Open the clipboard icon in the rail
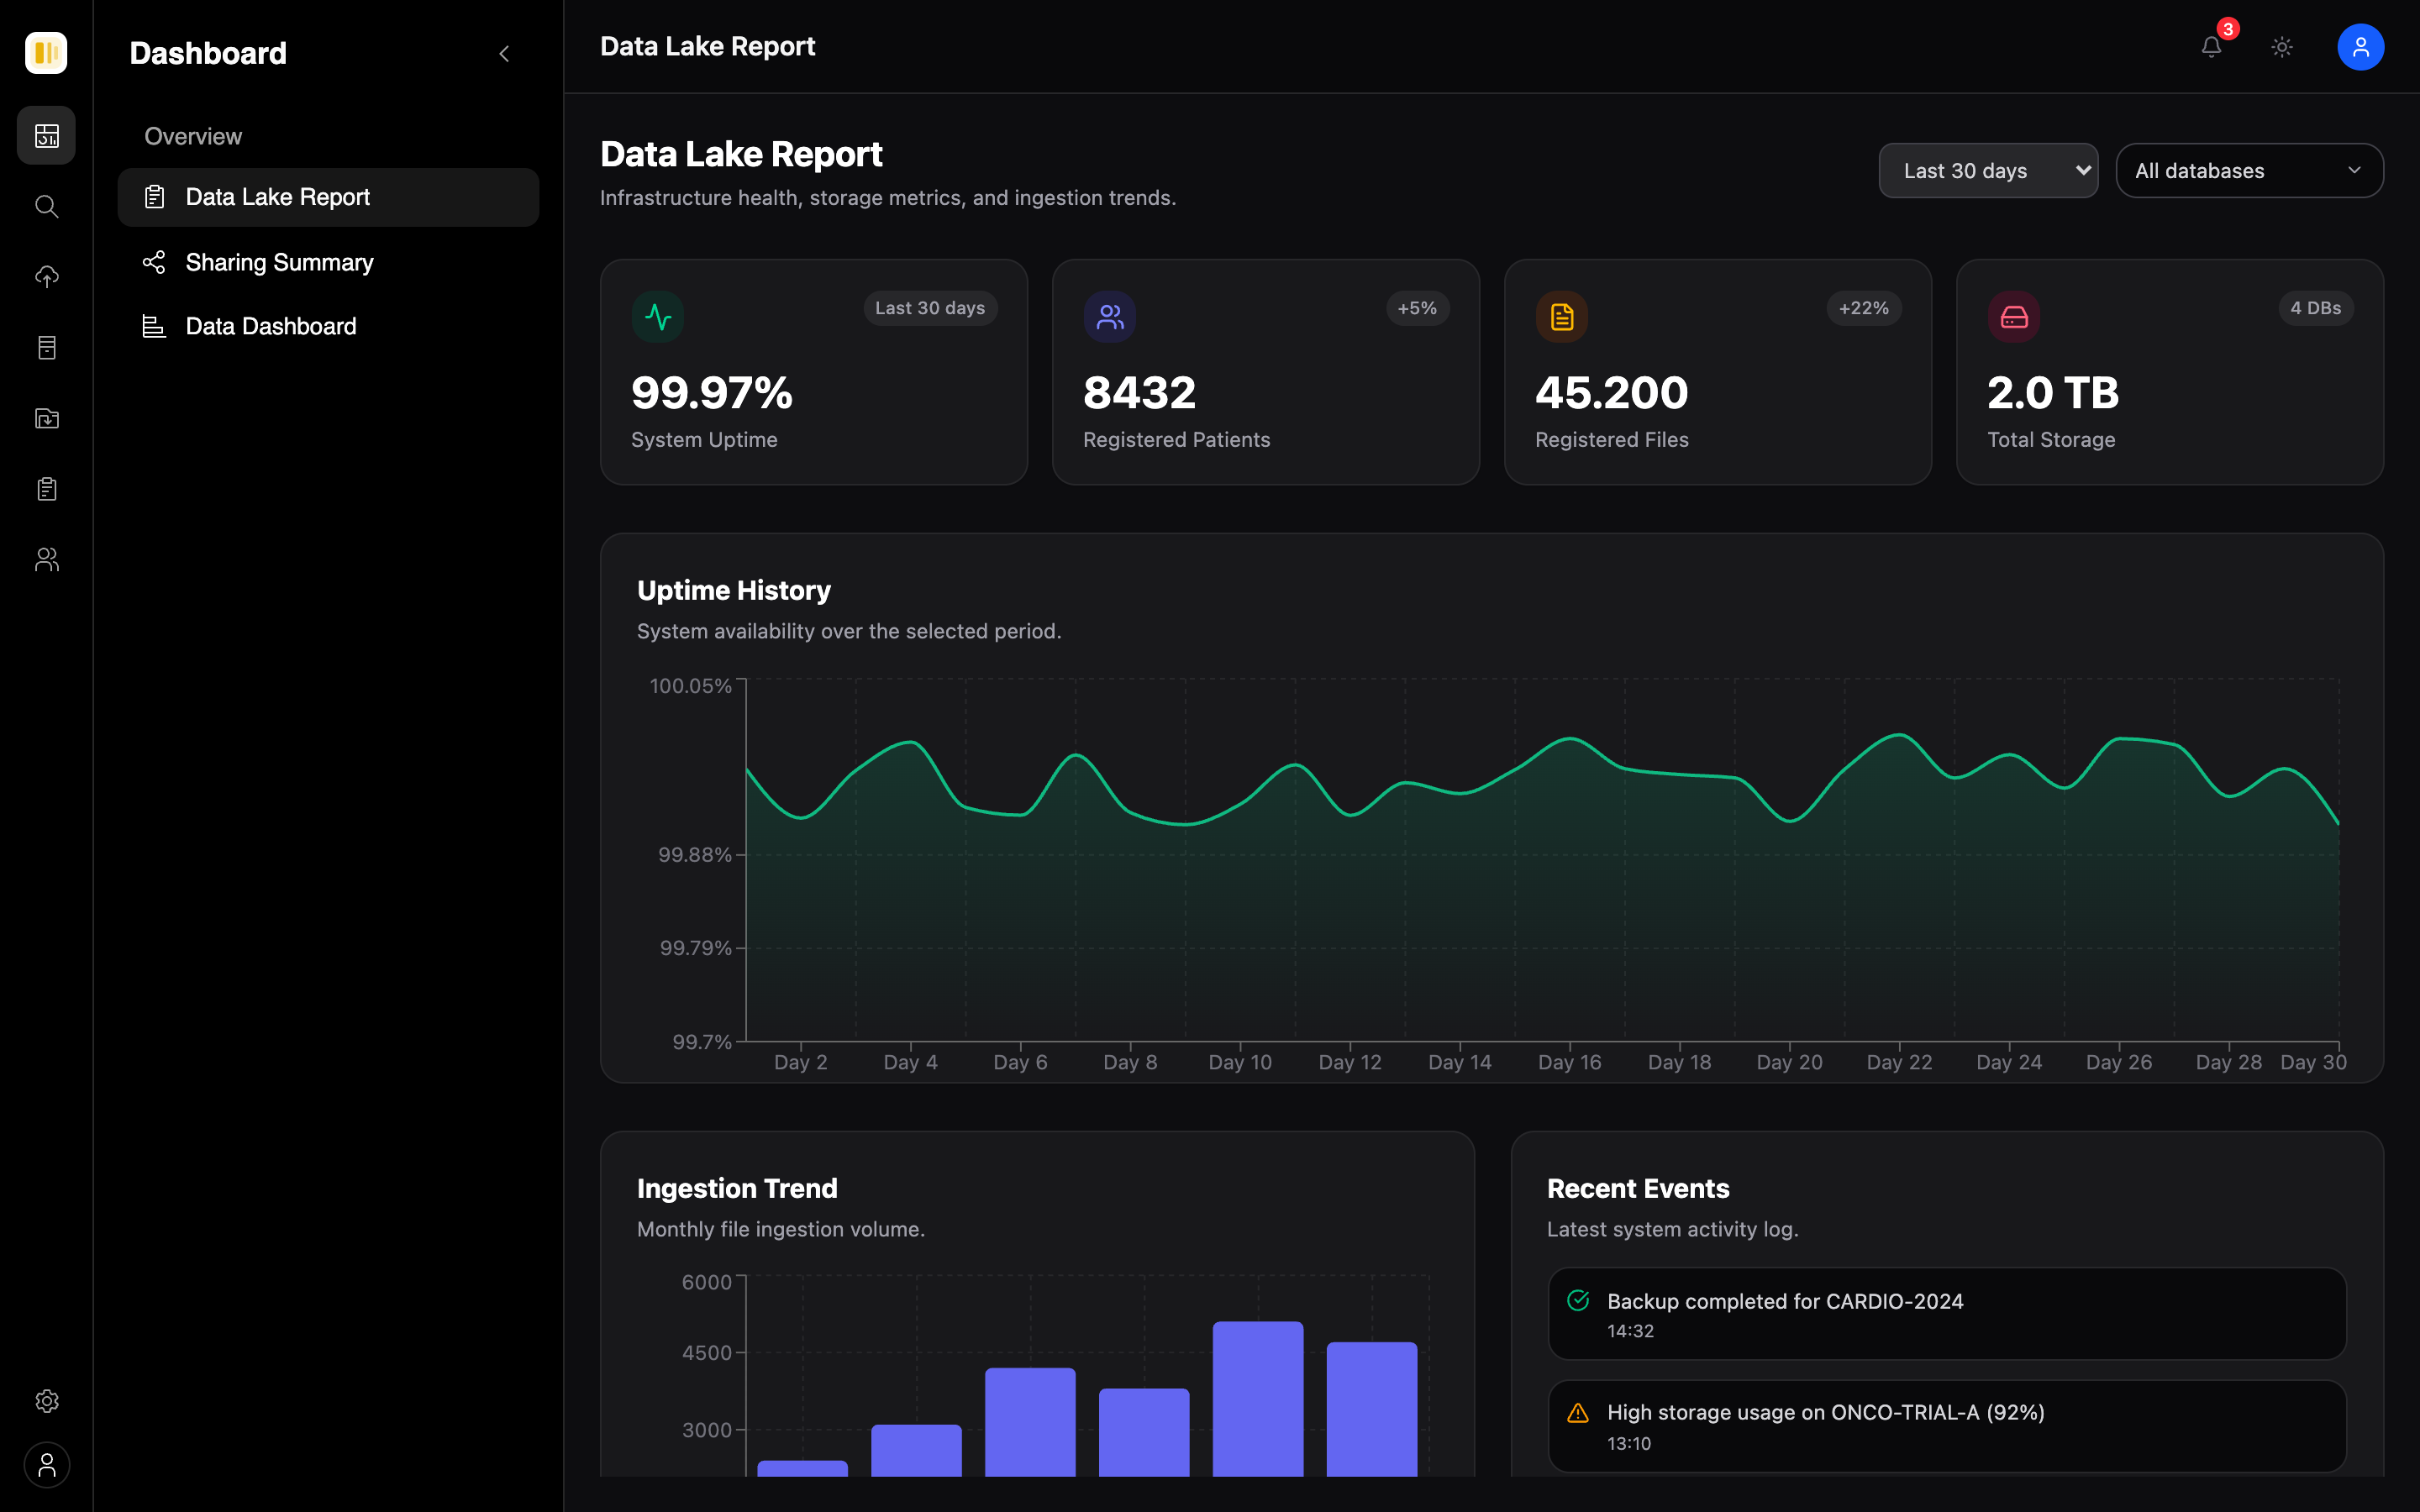Image resolution: width=2420 pixels, height=1512 pixels. tap(46, 489)
